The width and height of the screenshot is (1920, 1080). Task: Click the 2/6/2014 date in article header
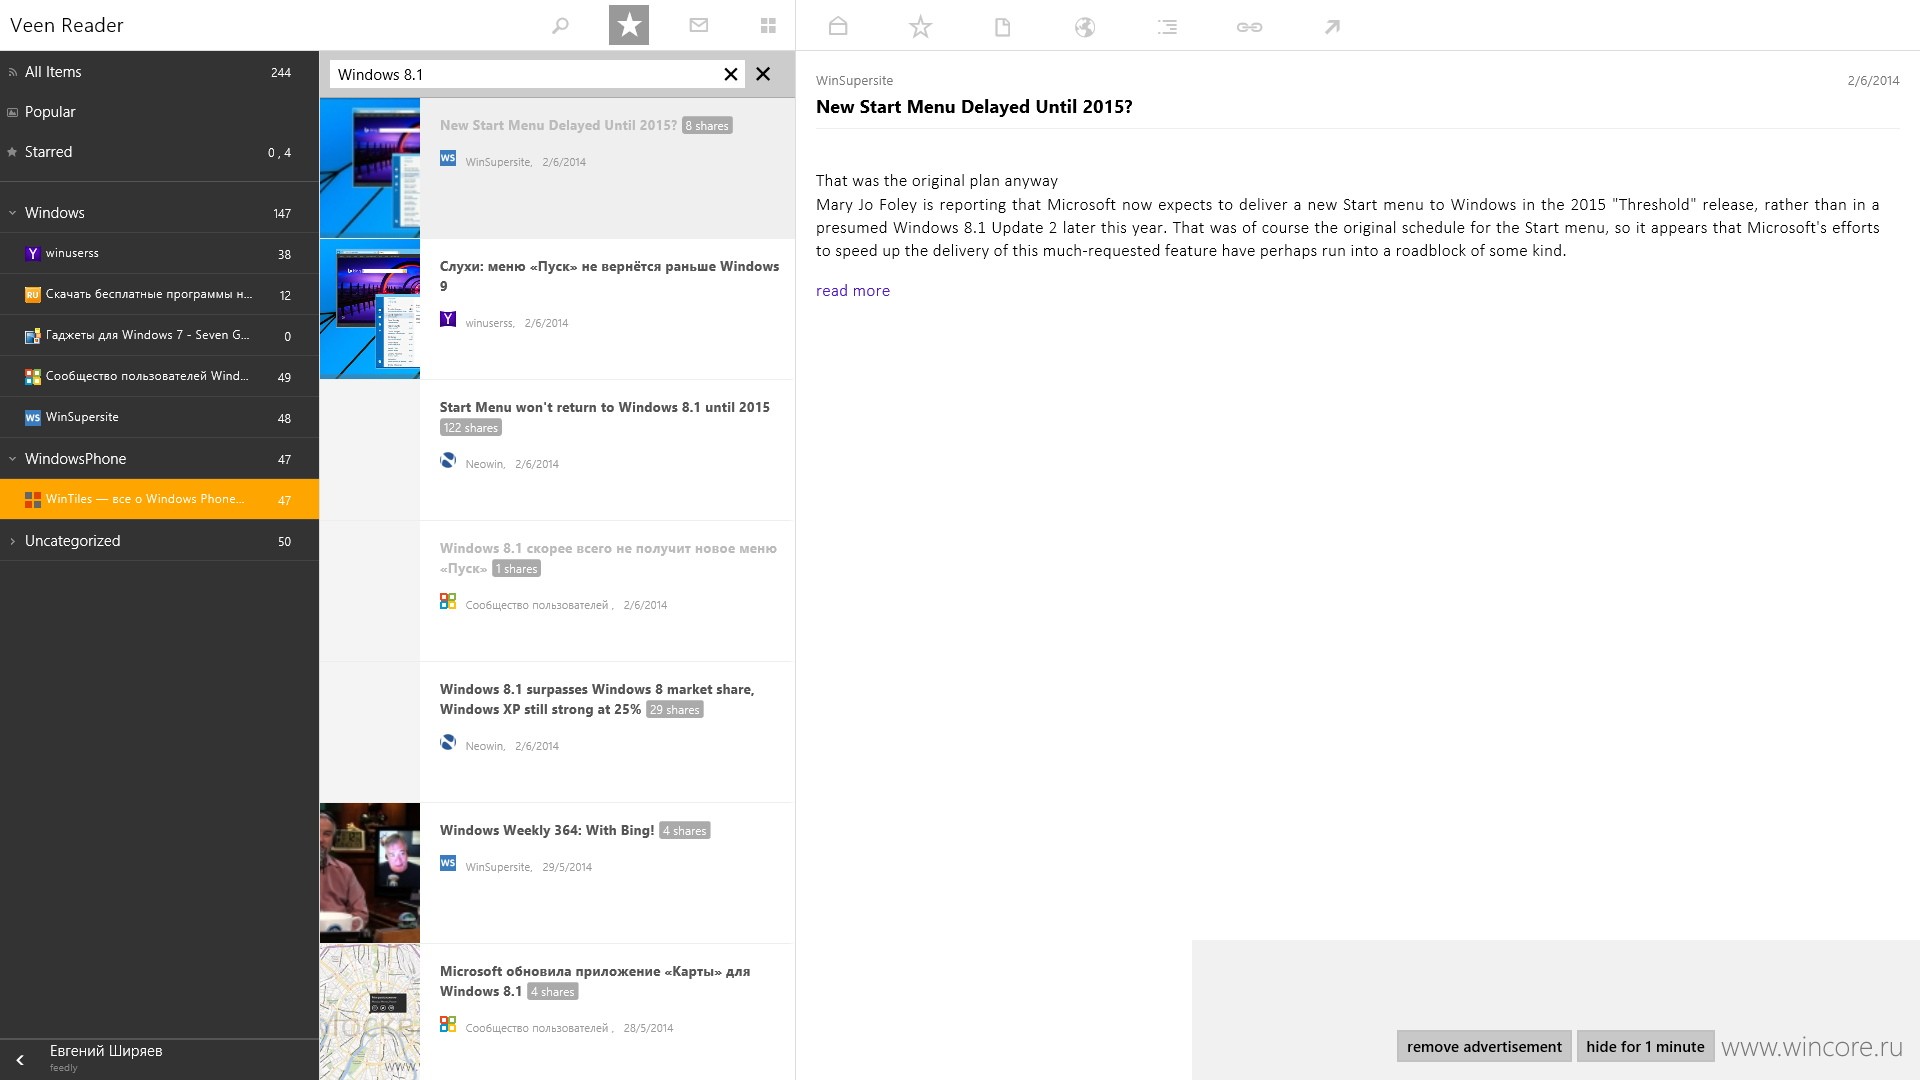click(1873, 81)
